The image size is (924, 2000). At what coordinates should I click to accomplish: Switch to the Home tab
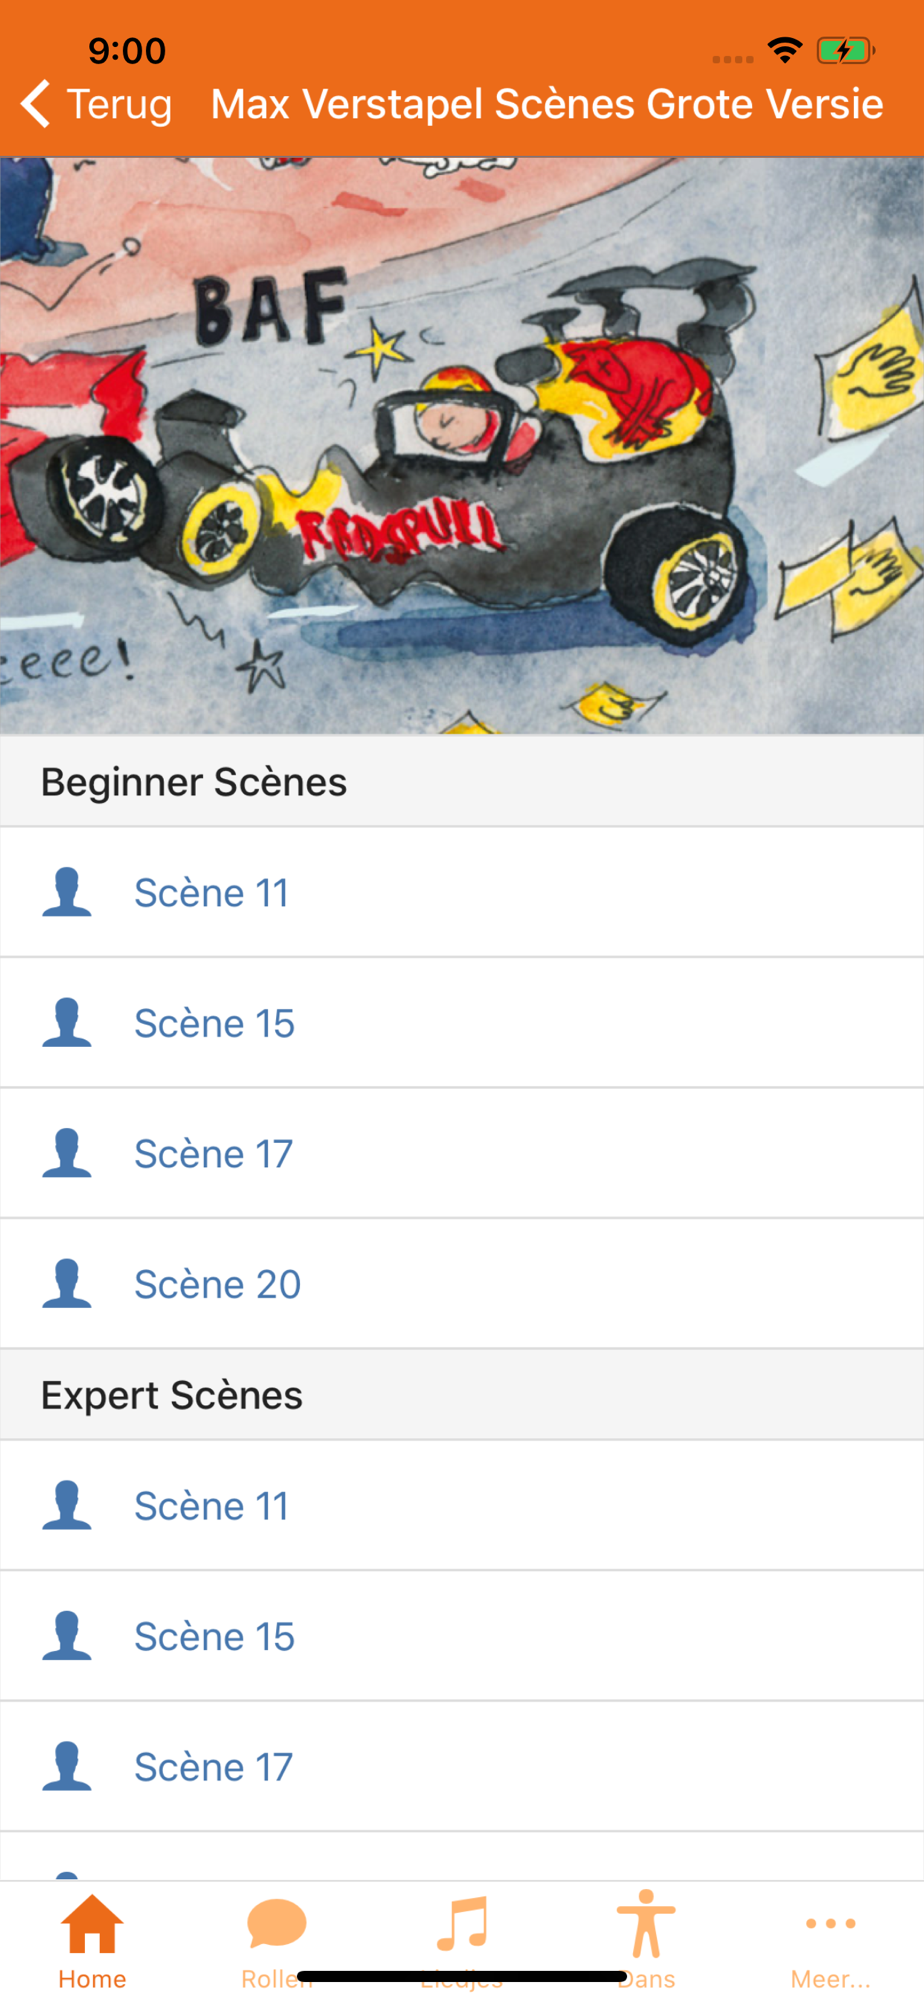point(92,1940)
